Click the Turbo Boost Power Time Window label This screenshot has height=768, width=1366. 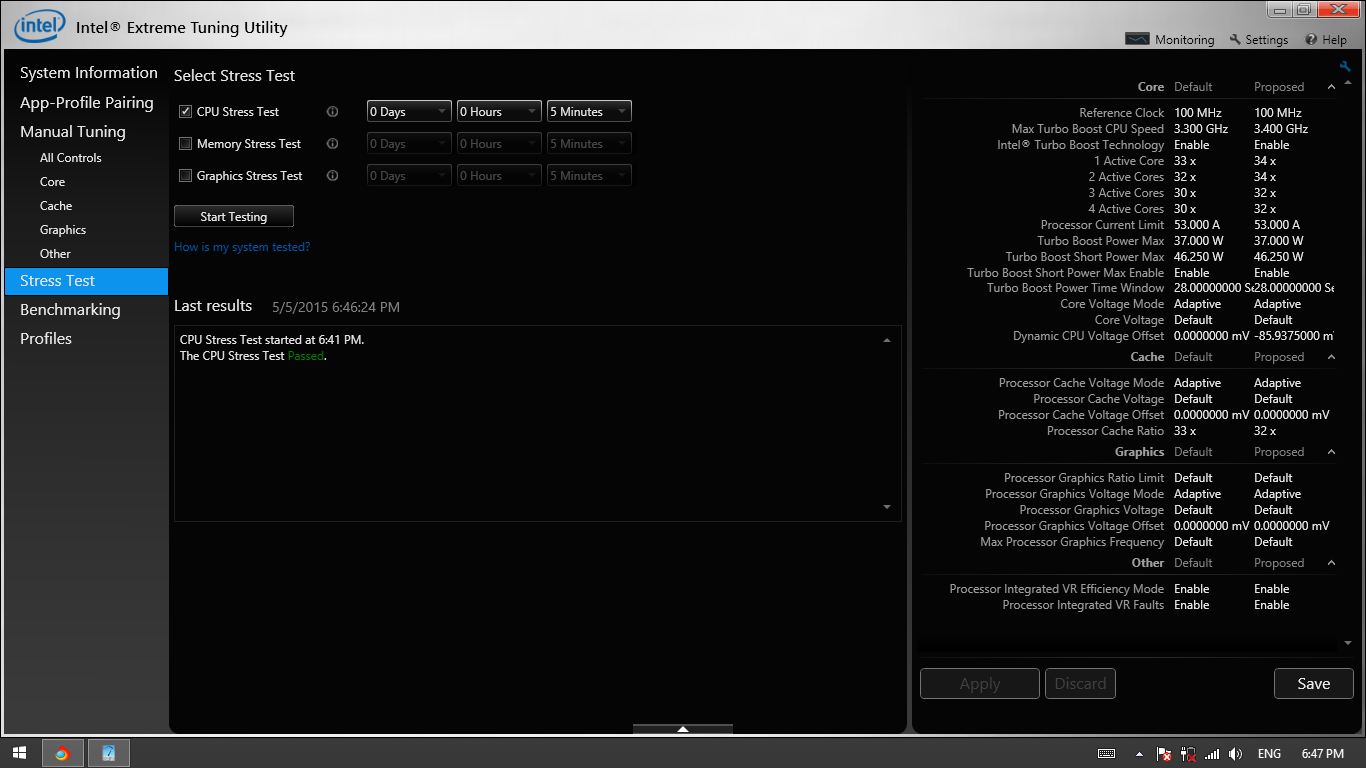[x=1076, y=288]
